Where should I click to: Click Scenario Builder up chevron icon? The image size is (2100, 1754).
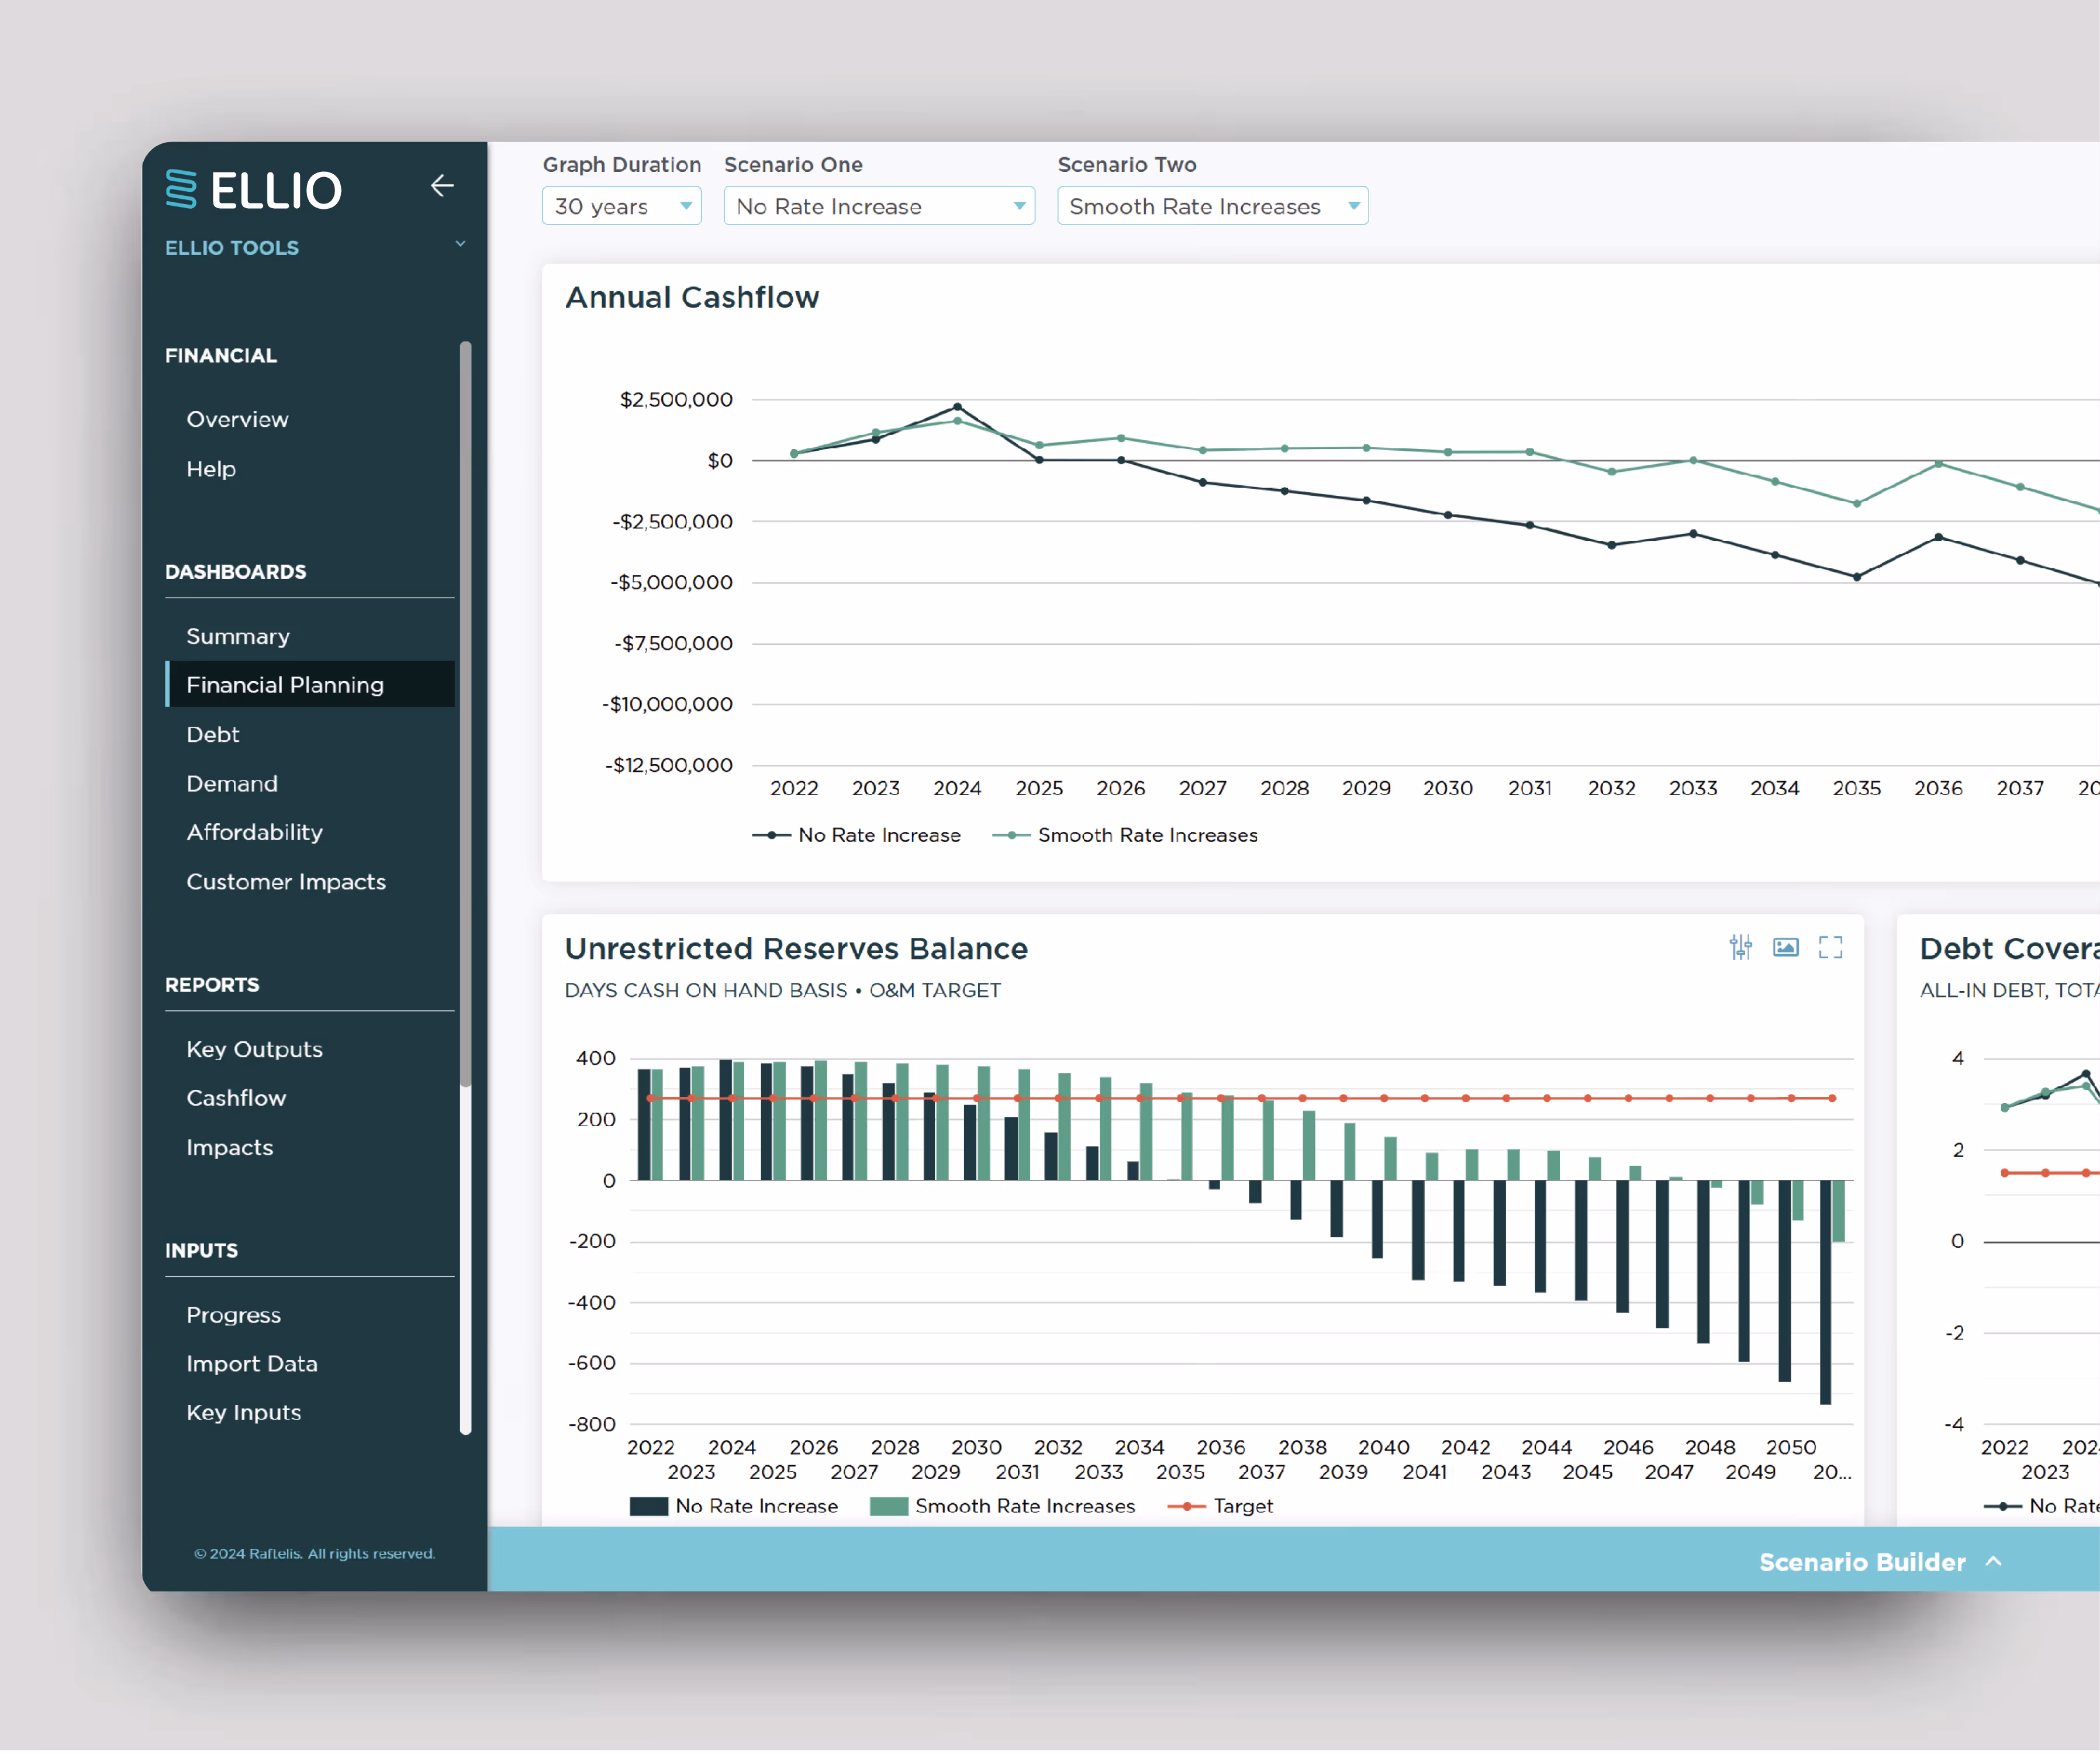(x=1994, y=1562)
